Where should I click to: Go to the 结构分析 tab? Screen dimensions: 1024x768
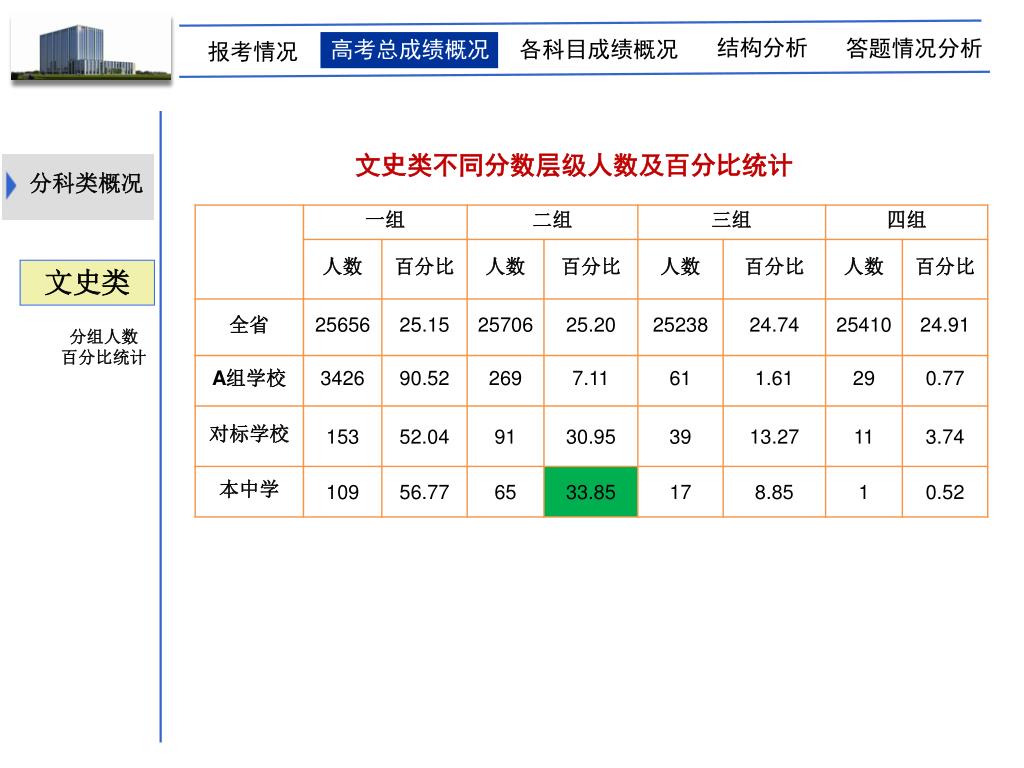pos(761,48)
